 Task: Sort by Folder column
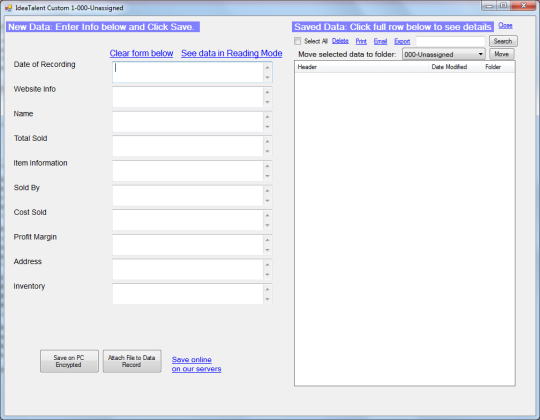pos(498,67)
